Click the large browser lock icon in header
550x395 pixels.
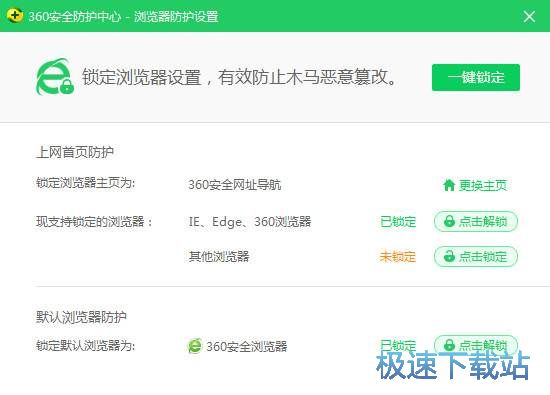(x=55, y=77)
